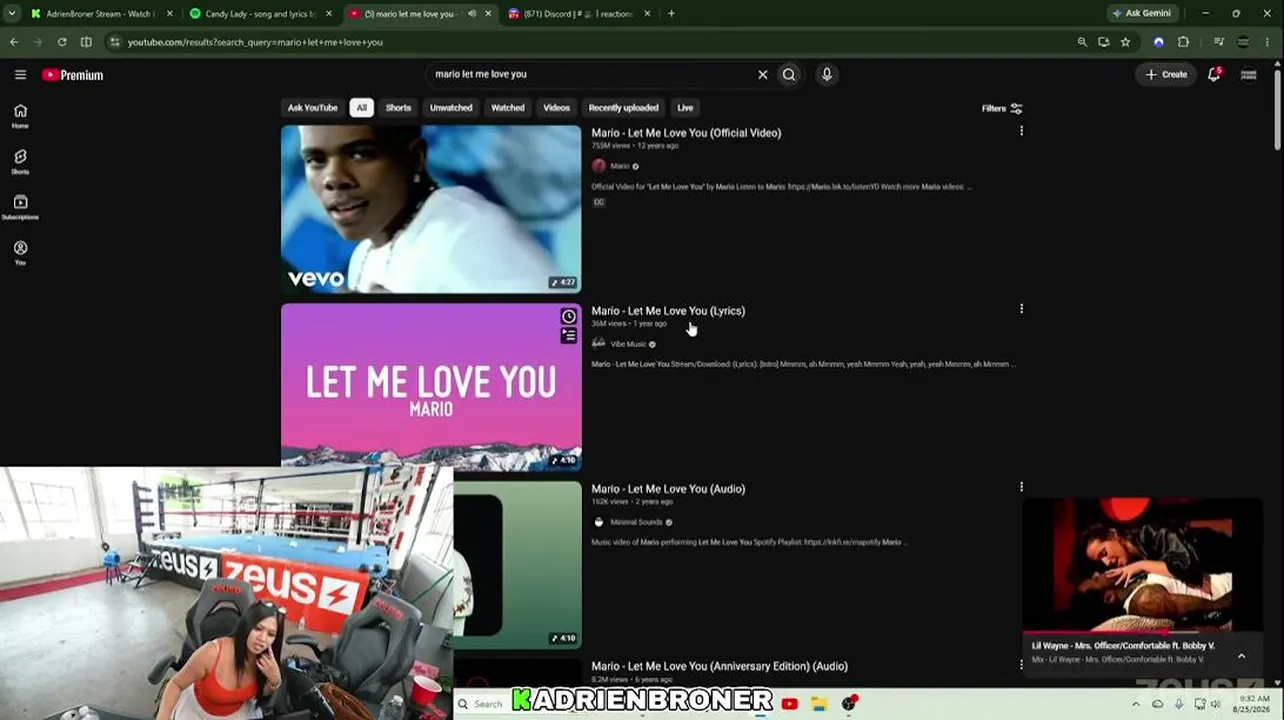Open Mario - Let Me Love You (Lyrics)

click(x=668, y=311)
